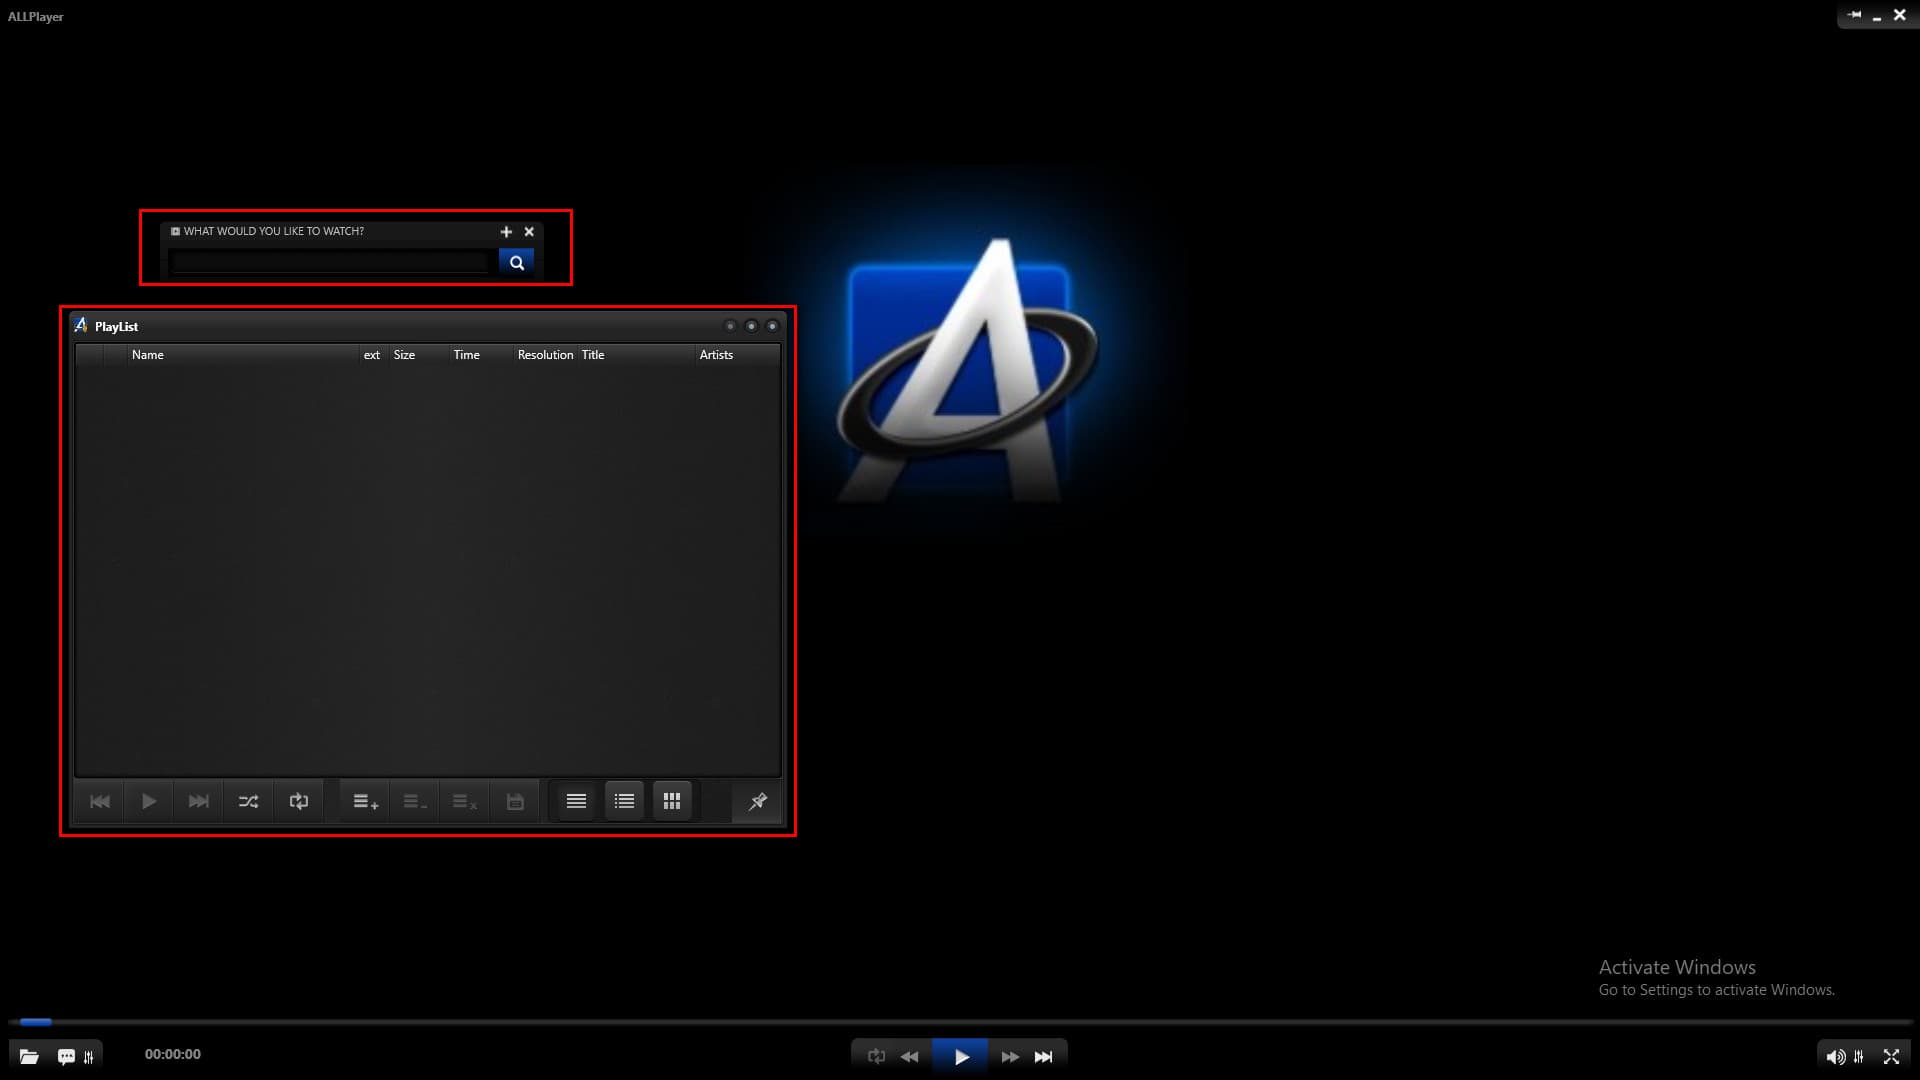Screen dimensions: 1920x1080
Task: Pin the ALLPlayer window on top
Action: 1854,15
